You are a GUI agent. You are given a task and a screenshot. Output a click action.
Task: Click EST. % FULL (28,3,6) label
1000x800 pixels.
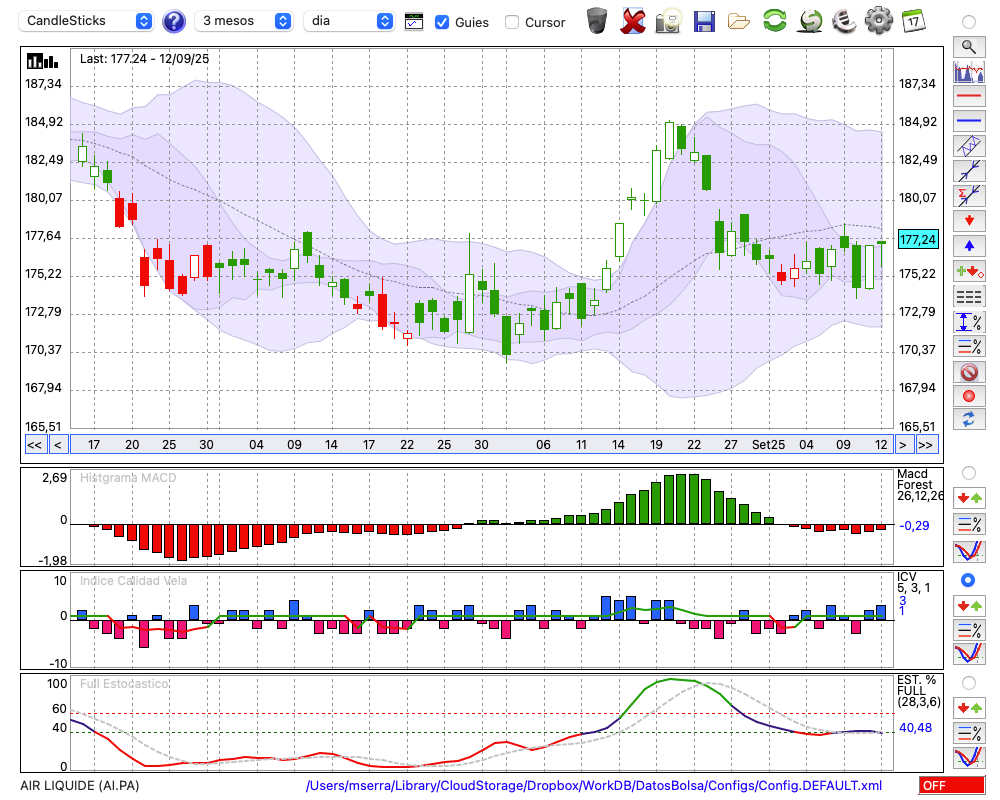[x=918, y=691]
